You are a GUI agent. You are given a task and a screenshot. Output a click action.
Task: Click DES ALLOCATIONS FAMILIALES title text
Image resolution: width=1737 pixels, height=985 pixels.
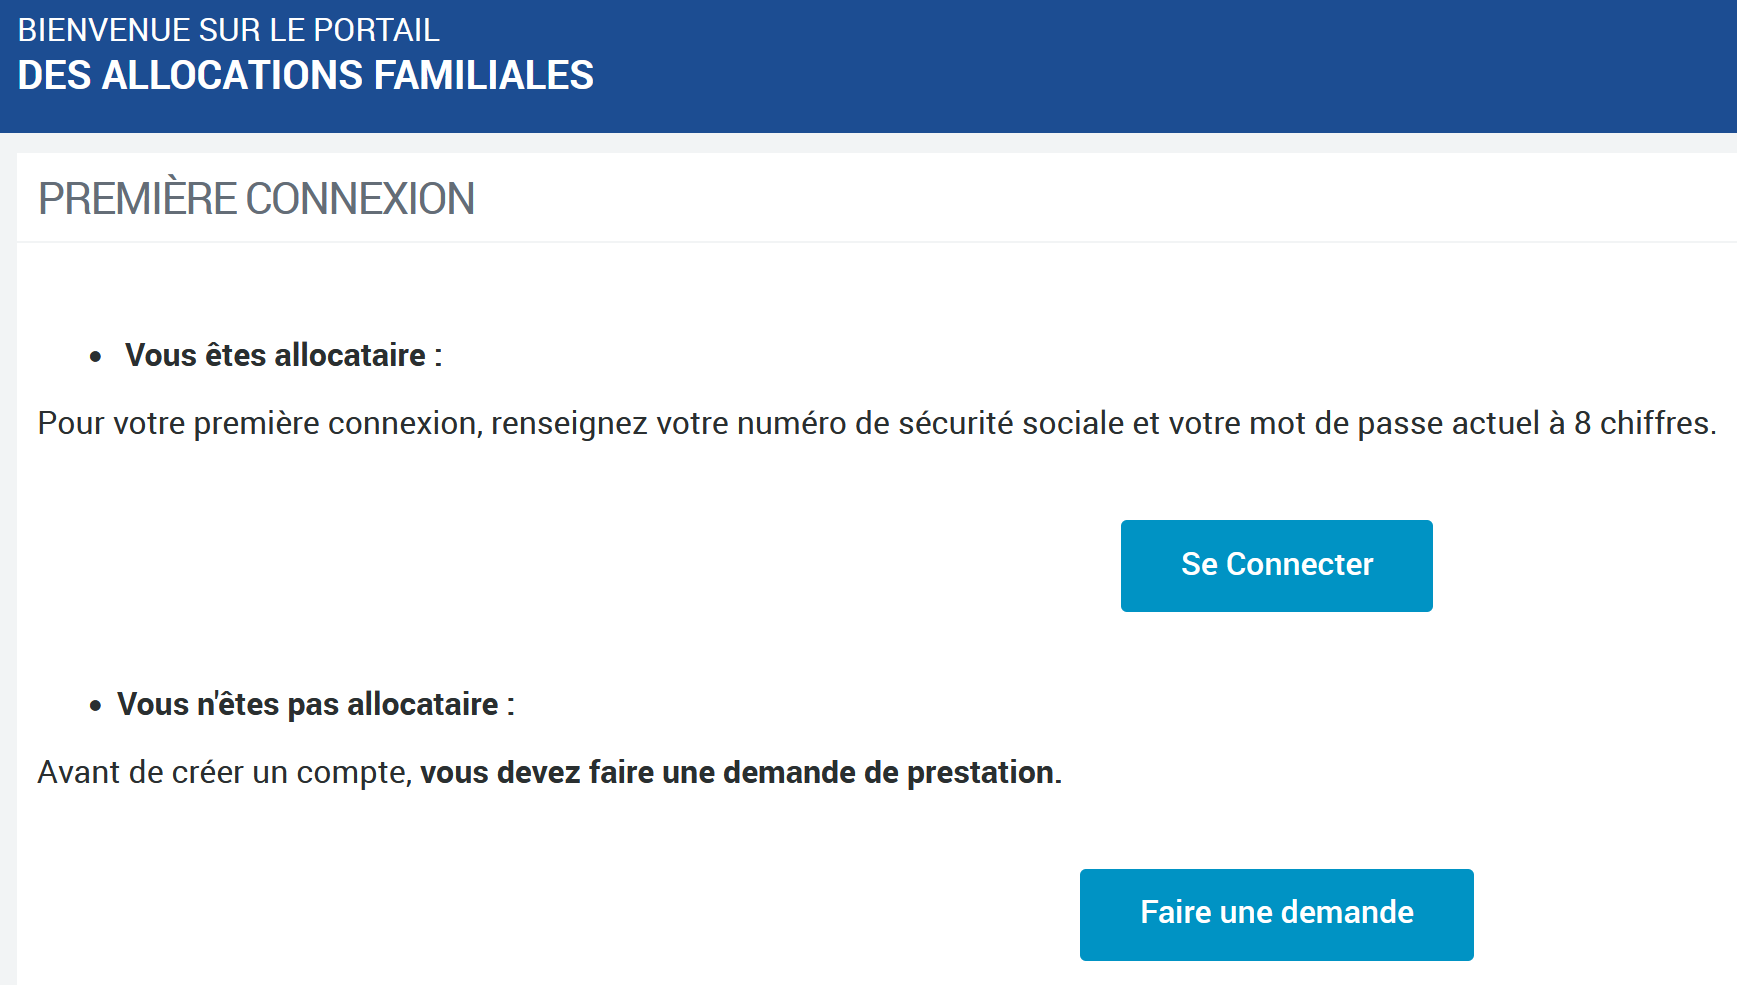[305, 75]
